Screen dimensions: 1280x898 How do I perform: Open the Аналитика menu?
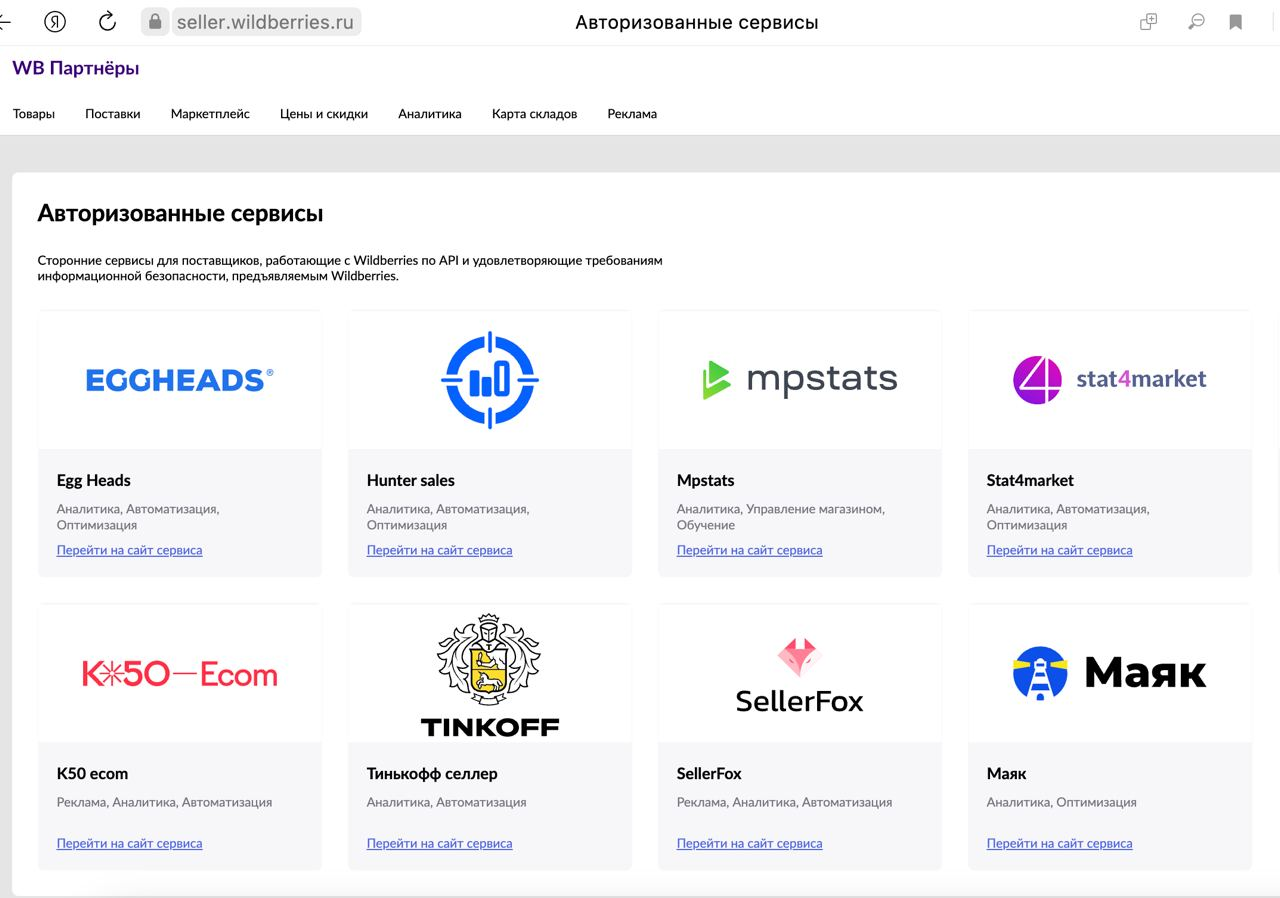(430, 114)
